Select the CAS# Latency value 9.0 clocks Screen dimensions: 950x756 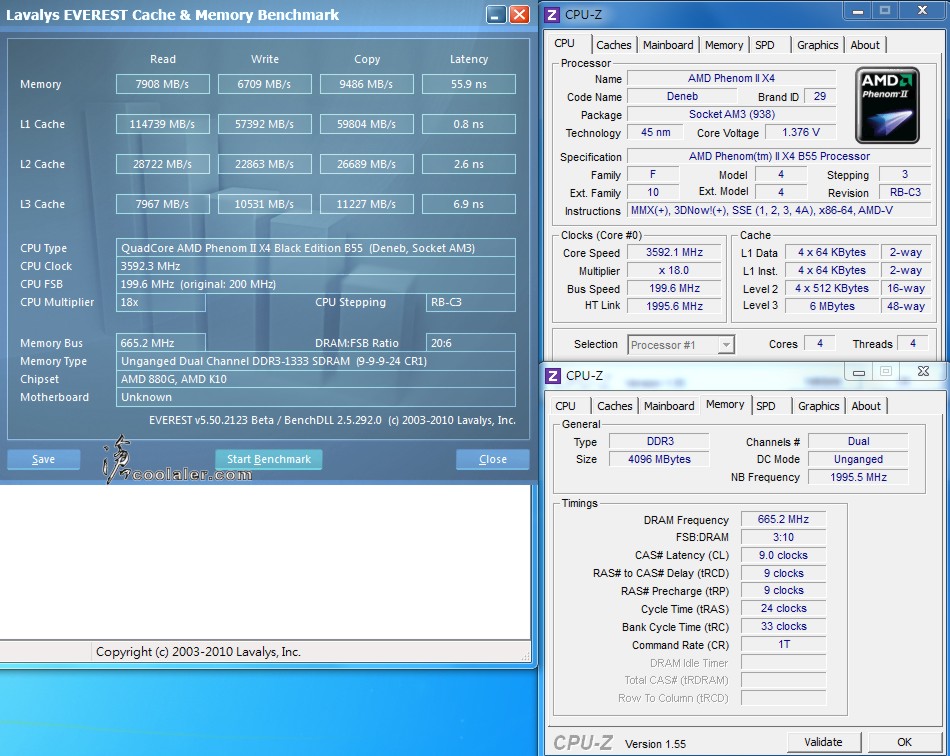[783, 555]
